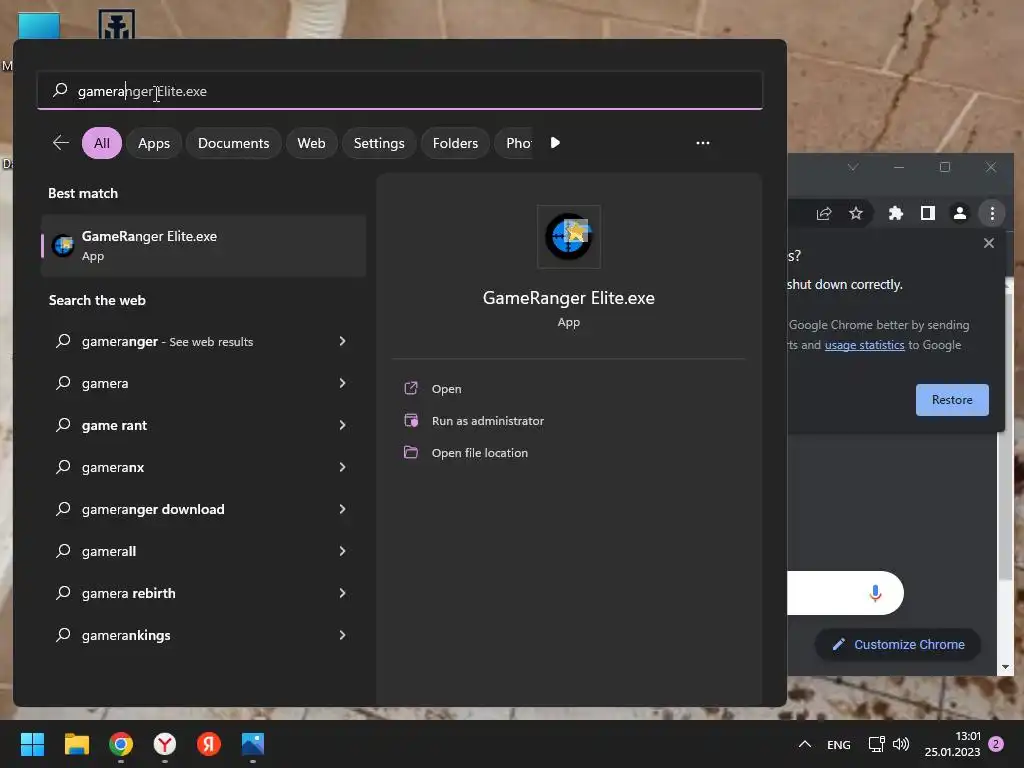1024x768 pixels.
Task: Click the network tray icon
Action: click(876, 744)
